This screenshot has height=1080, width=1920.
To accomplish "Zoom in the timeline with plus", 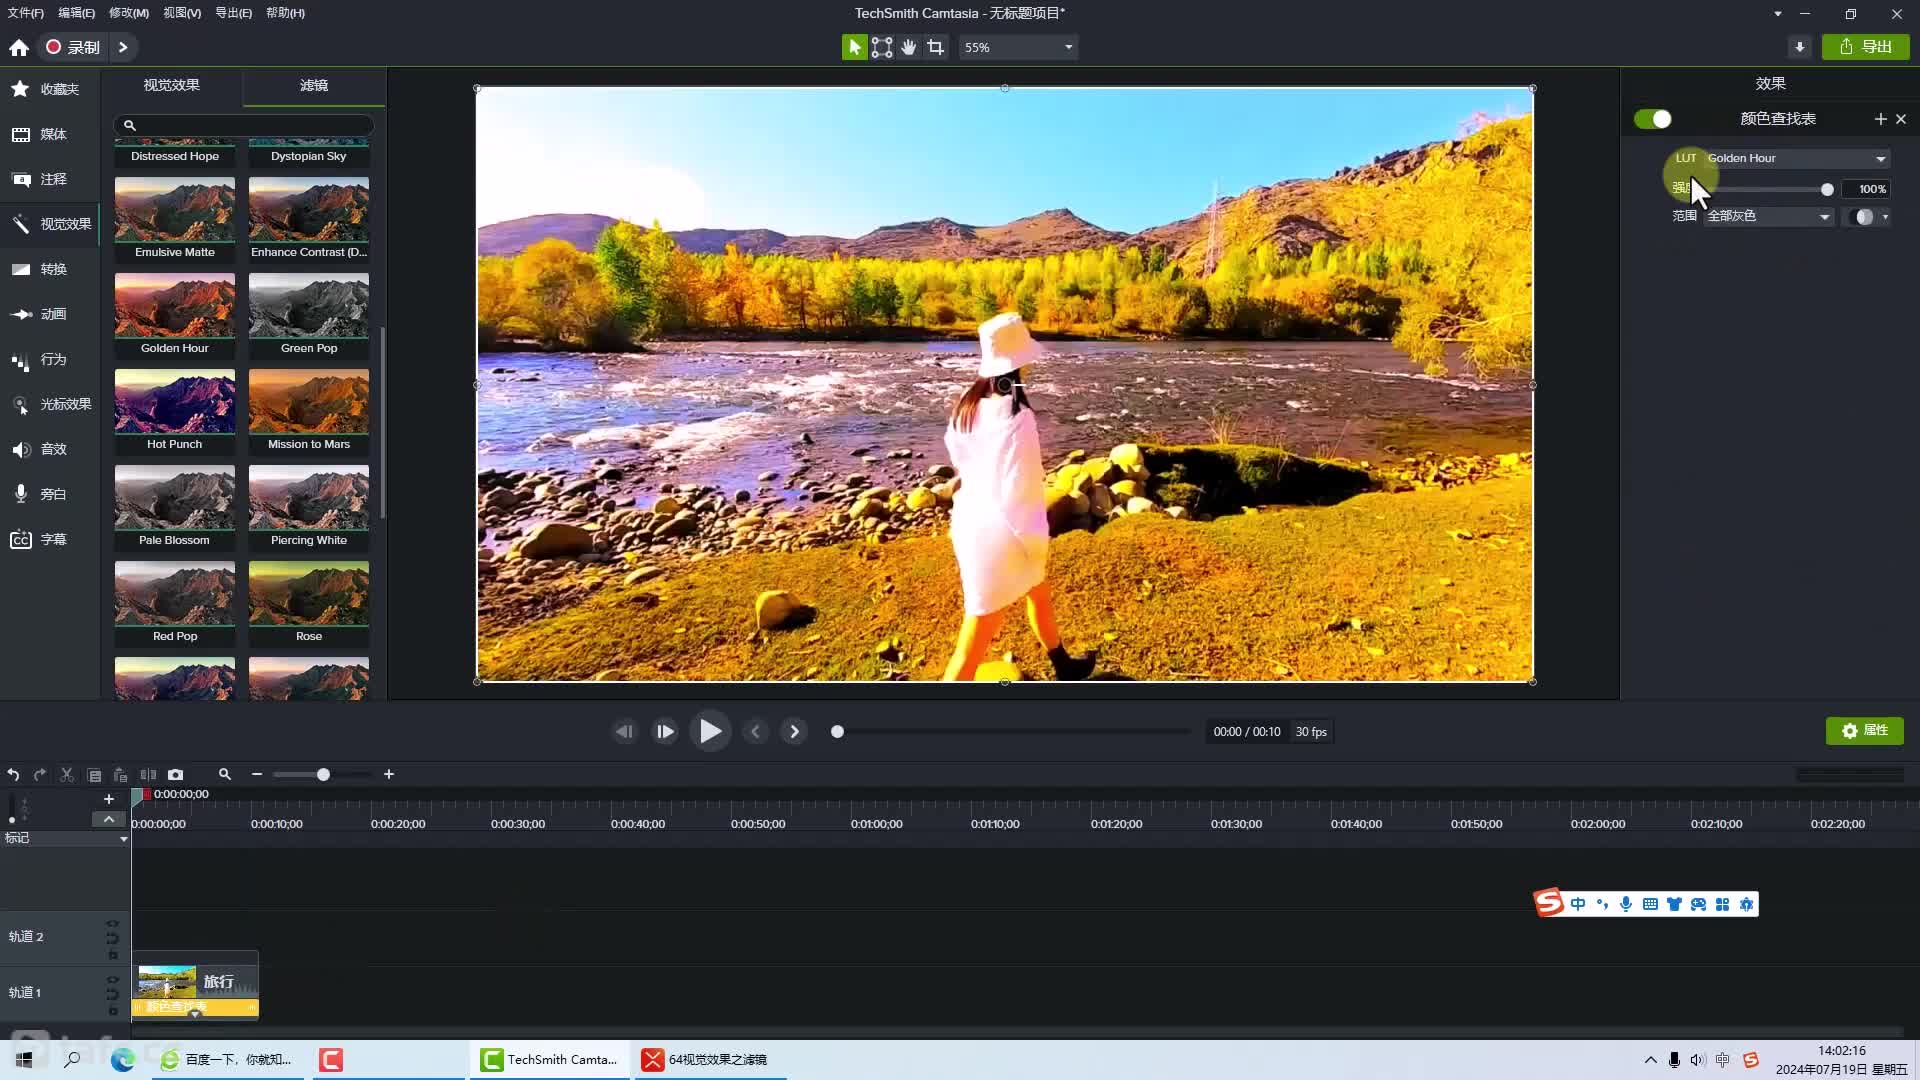I will 389,775.
